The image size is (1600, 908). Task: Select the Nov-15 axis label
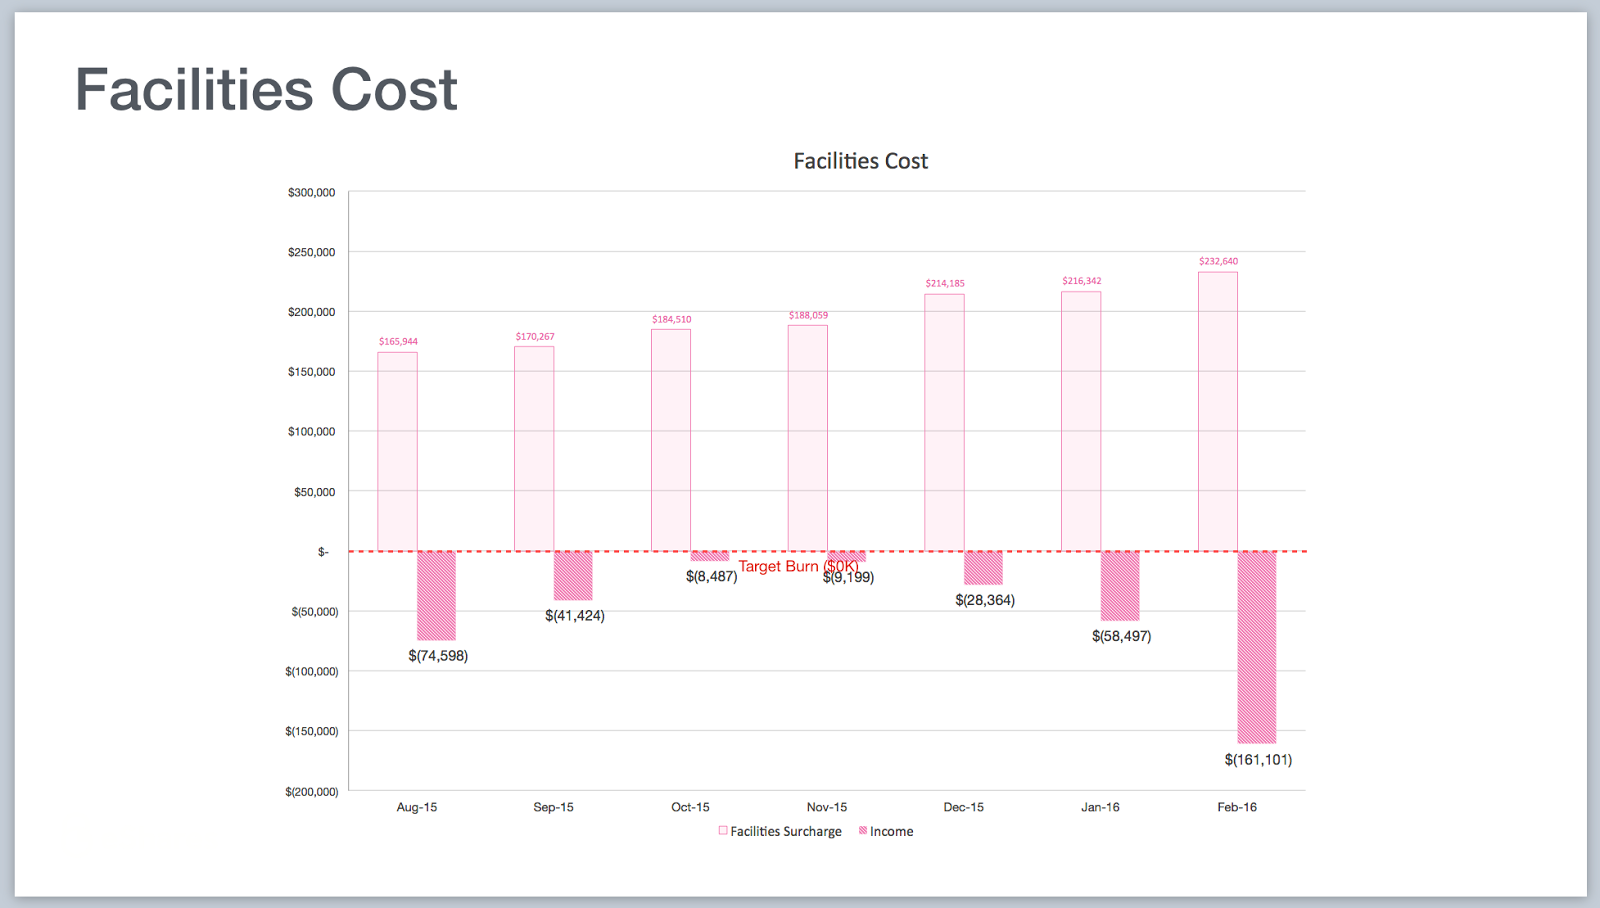point(826,807)
